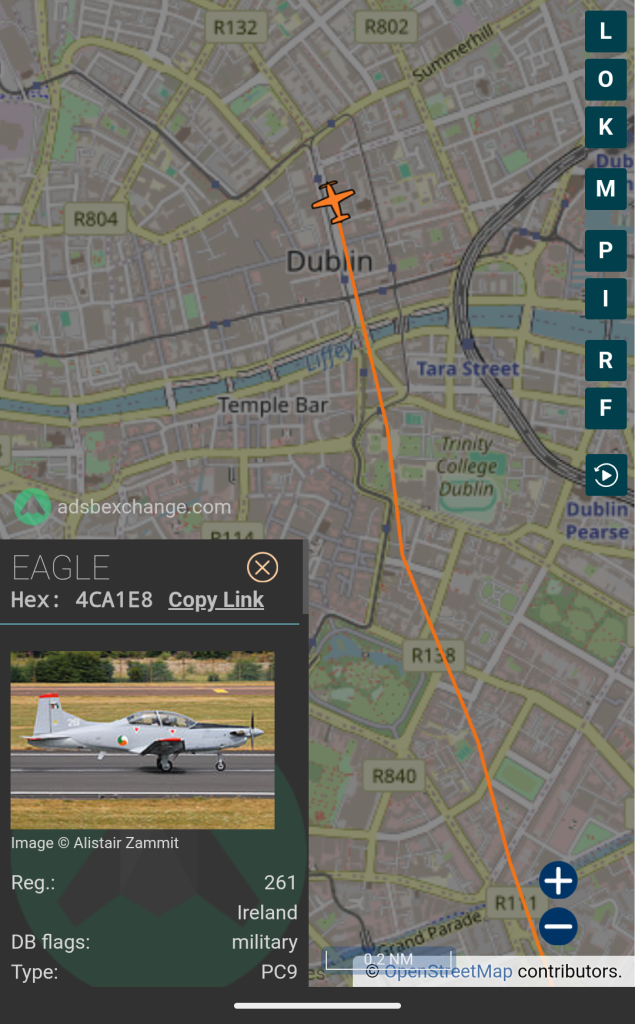This screenshot has width=635, height=1024.
Task: Click the Tara Street station label
Action: coord(468,369)
